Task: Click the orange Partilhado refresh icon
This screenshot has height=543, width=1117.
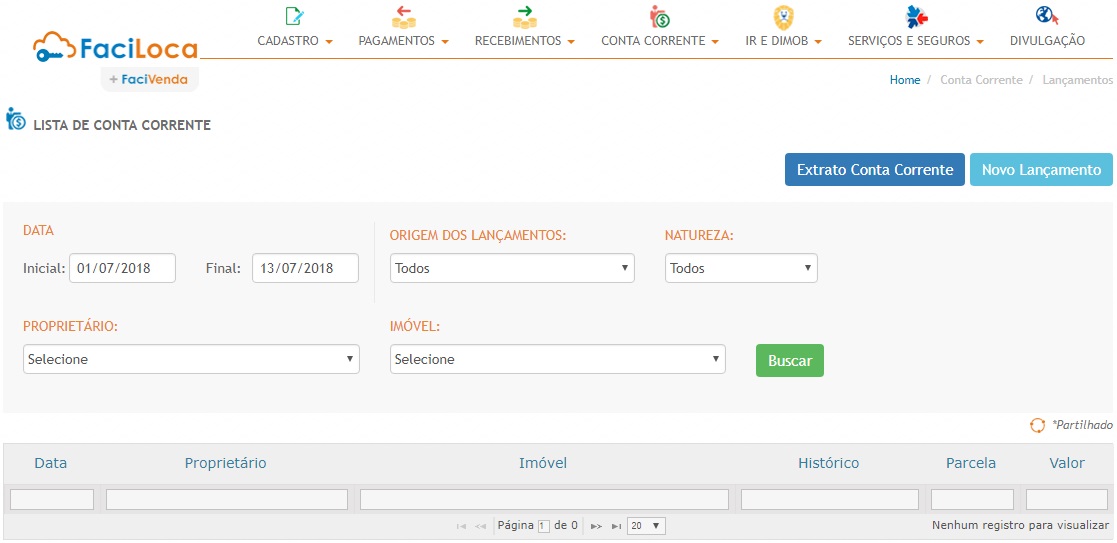Action: [x=1037, y=425]
